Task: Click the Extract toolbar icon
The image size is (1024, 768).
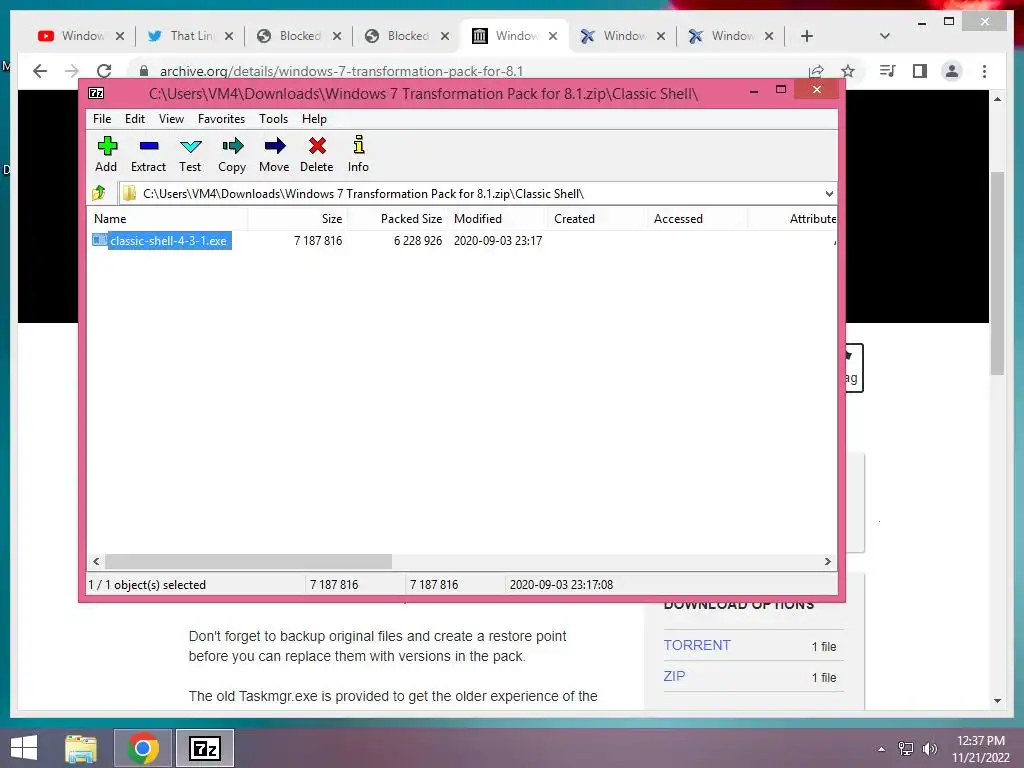Action: tap(149, 154)
